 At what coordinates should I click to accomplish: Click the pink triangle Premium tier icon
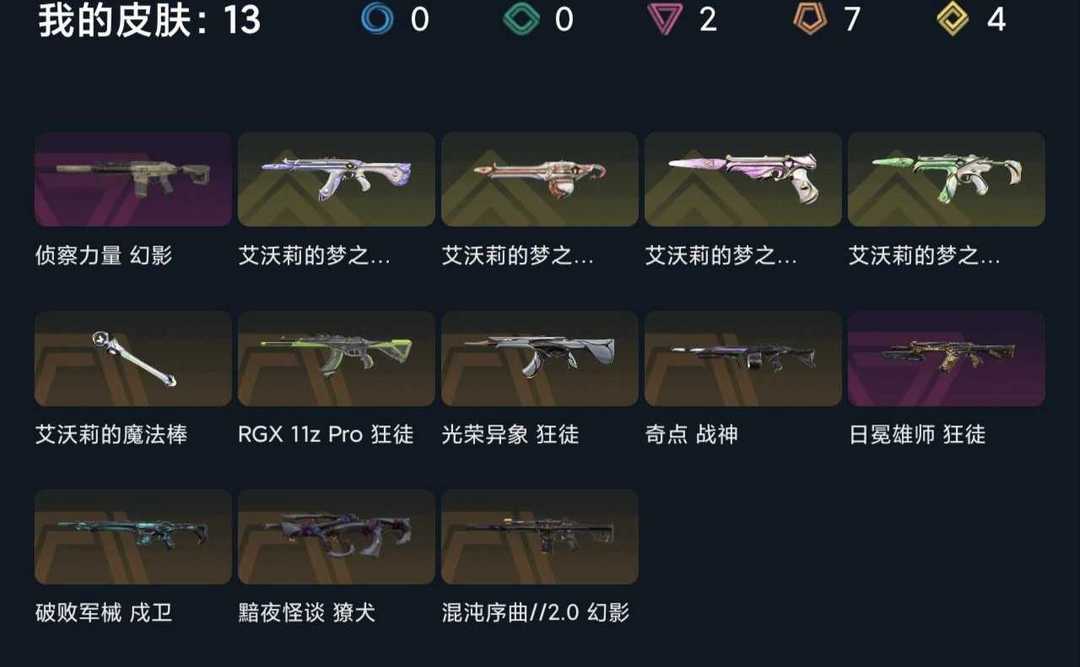(665, 19)
